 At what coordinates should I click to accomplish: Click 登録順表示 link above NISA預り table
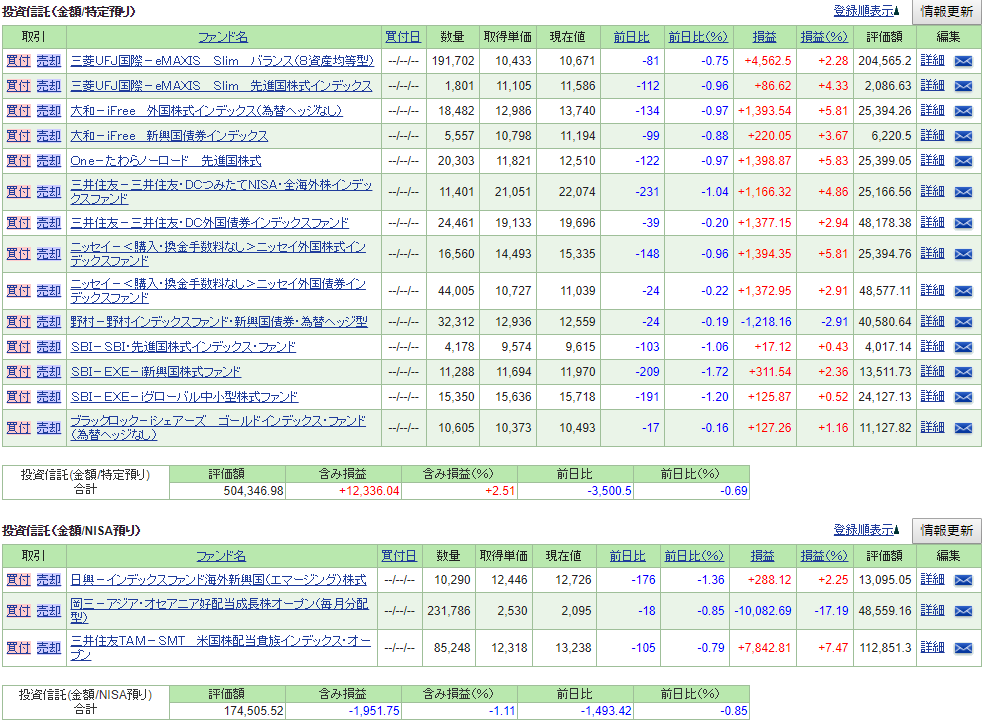pyautogui.click(x=864, y=530)
